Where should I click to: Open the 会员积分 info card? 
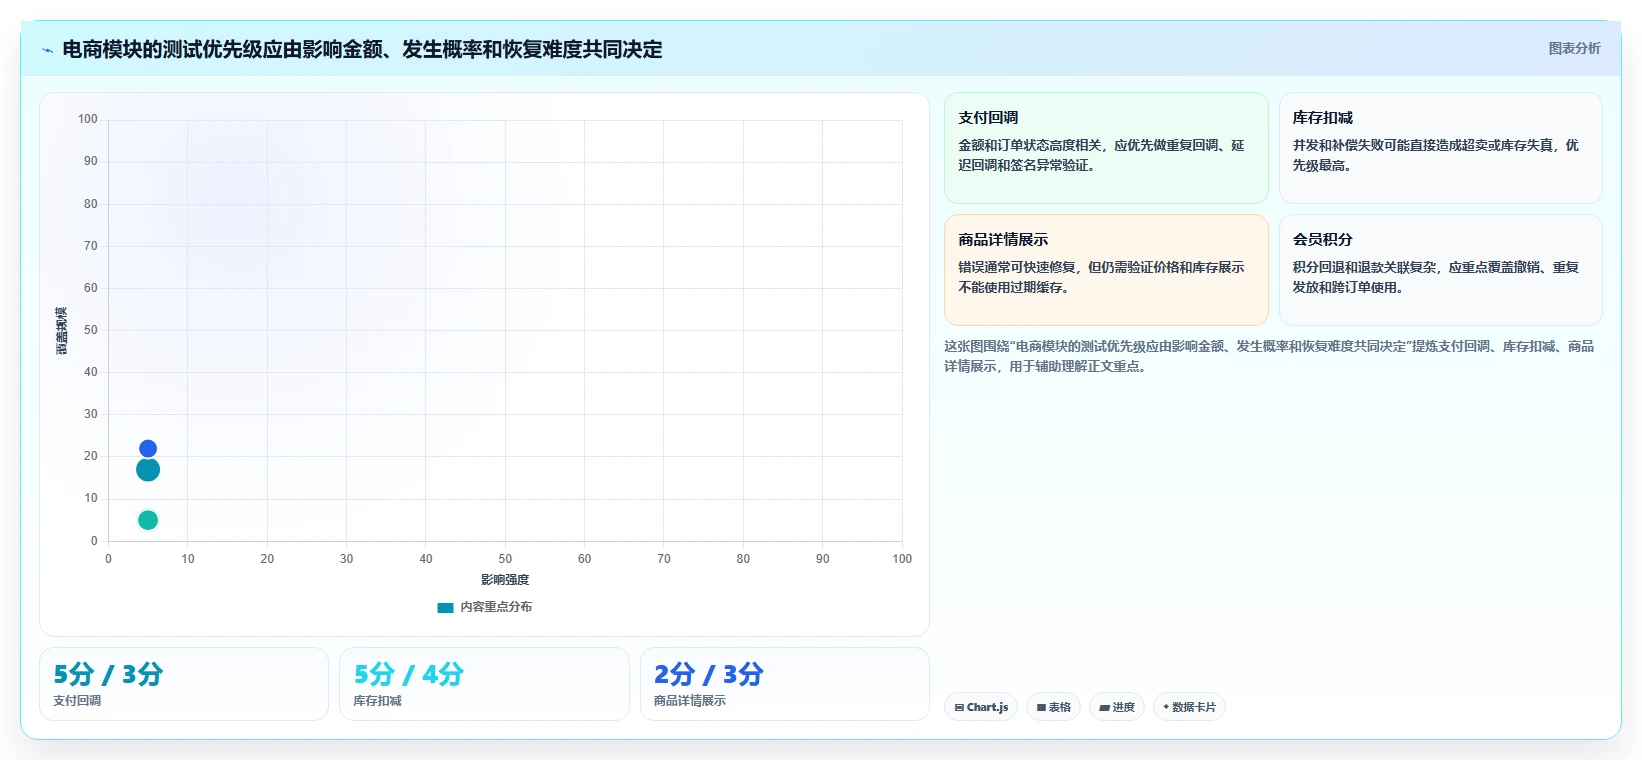[1440, 270]
